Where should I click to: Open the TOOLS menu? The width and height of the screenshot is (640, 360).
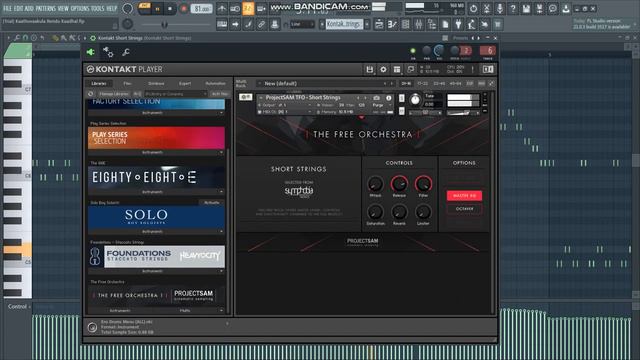coord(98,9)
